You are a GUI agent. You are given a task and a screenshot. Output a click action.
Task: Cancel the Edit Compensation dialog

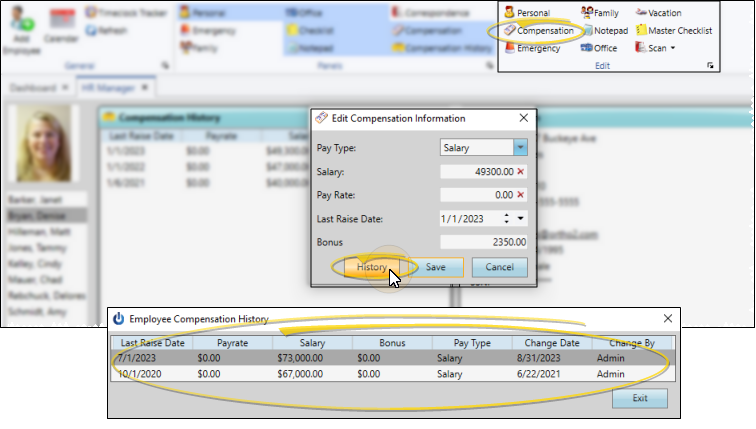coord(499,268)
